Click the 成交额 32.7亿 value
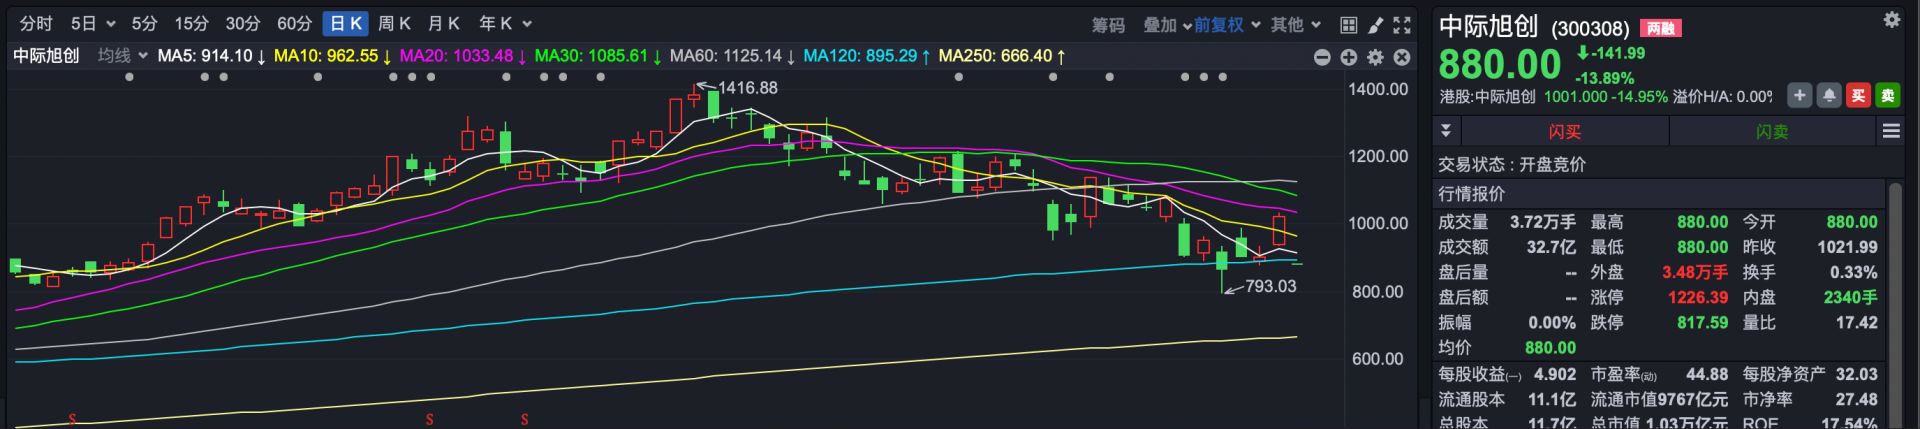Screen dimensions: 1920x429 (x=1551, y=247)
